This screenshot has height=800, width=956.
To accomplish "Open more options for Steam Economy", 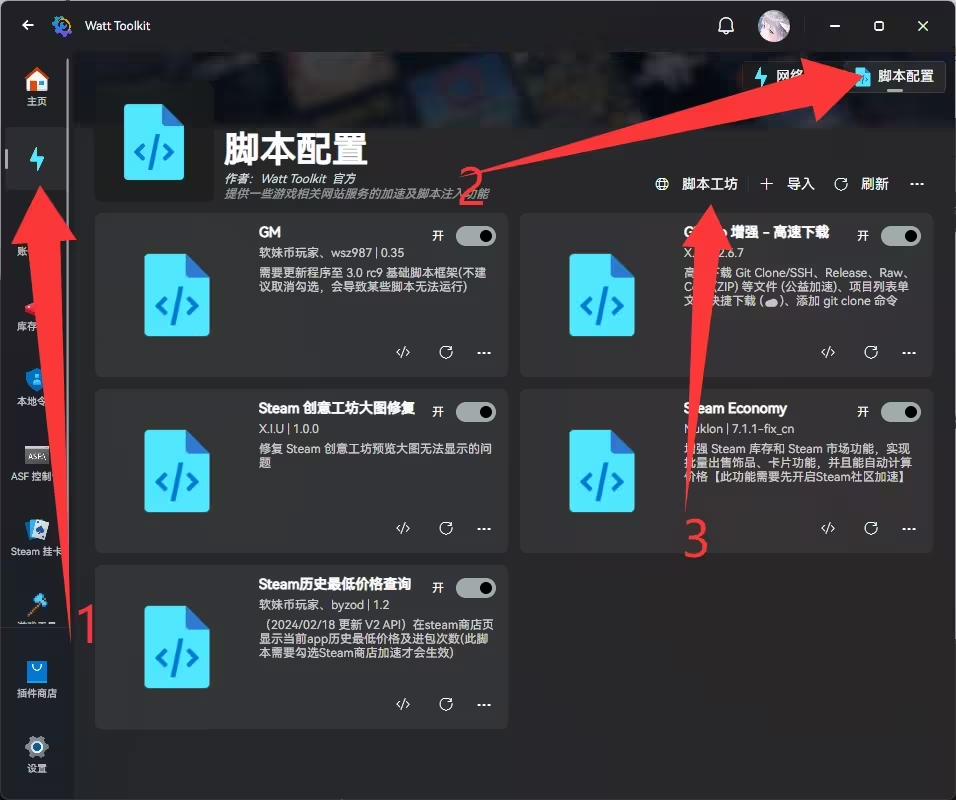I will pyautogui.click(x=909, y=529).
